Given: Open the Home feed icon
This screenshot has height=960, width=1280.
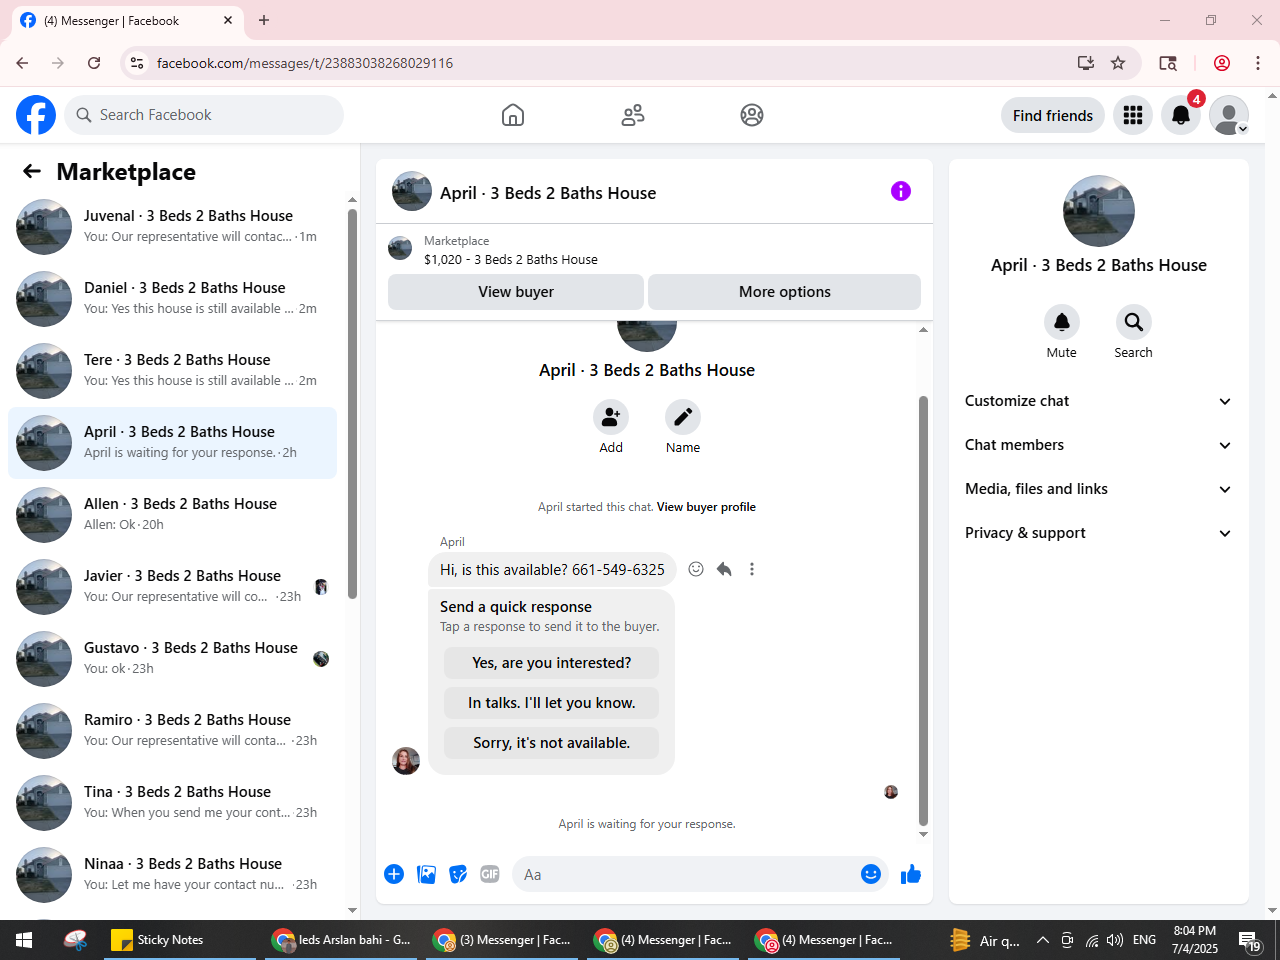Looking at the screenshot, I should pyautogui.click(x=513, y=115).
